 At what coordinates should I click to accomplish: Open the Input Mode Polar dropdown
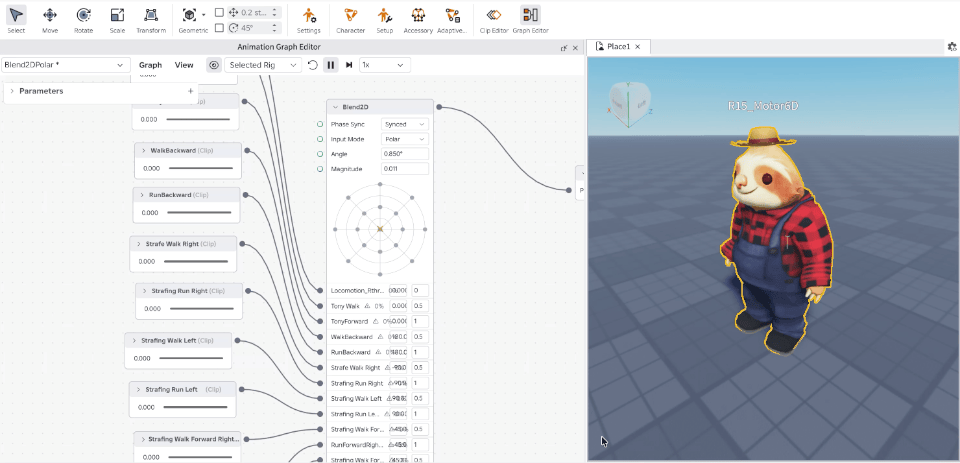pyautogui.click(x=405, y=139)
